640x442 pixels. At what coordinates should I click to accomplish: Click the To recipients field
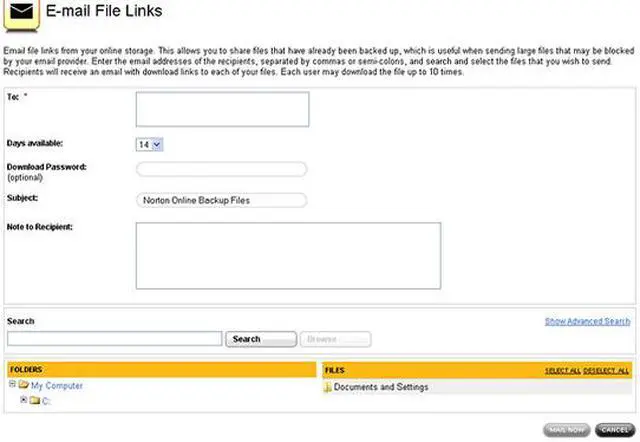coord(222,110)
